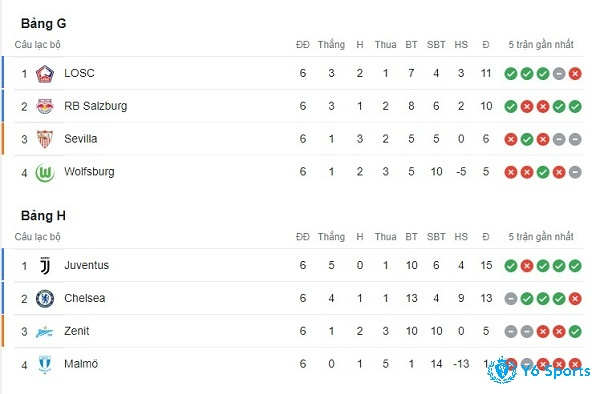The height and width of the screenshot is (394, 600).
Task: Click Juventus's red loss icon in recent form
Action: (x=527, y=265)
